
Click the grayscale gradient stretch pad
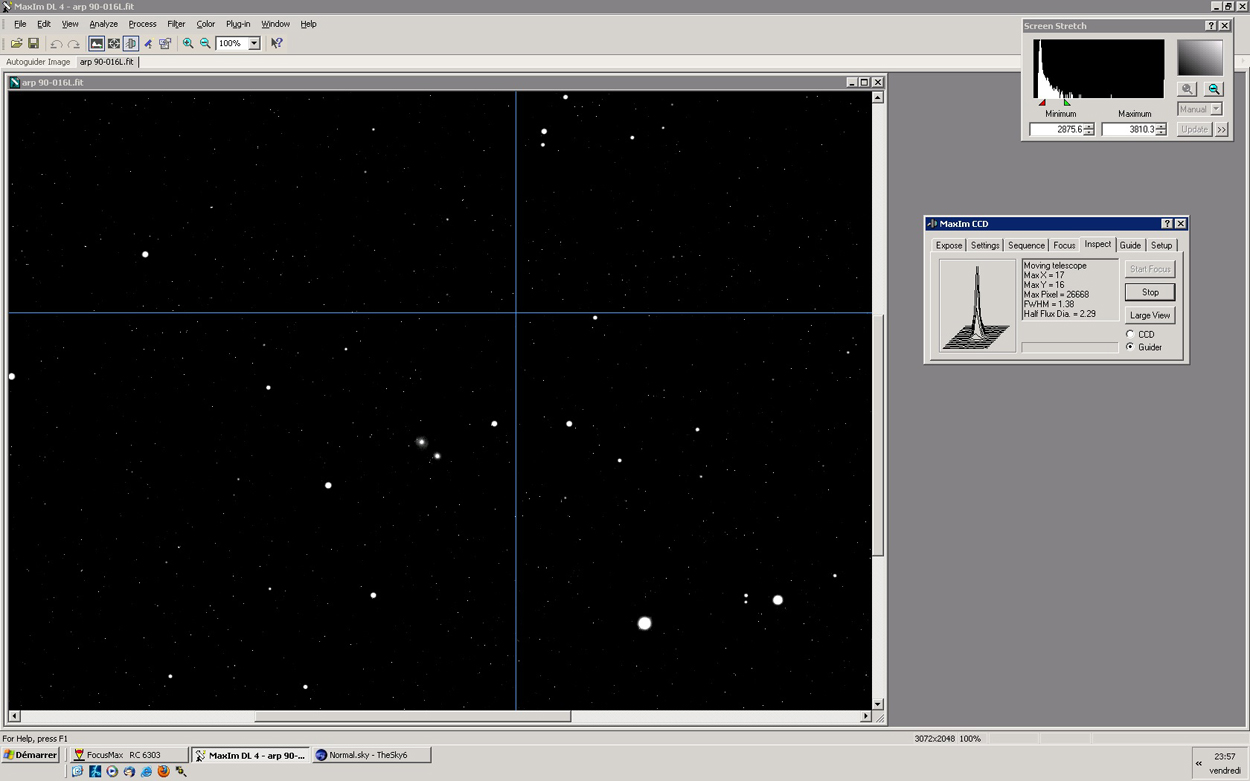pyautogui.click(x=1200, y=58)
